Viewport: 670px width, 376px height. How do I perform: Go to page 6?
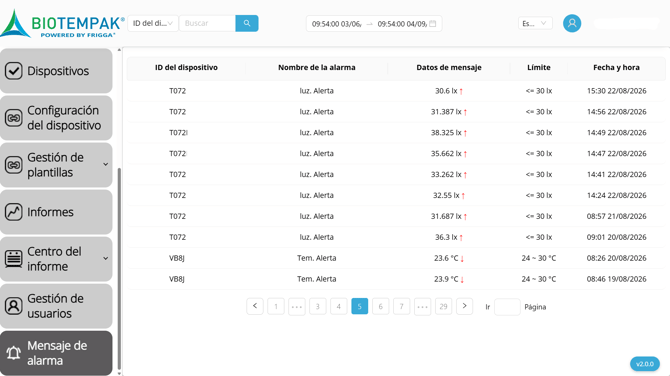pos(380,306)
